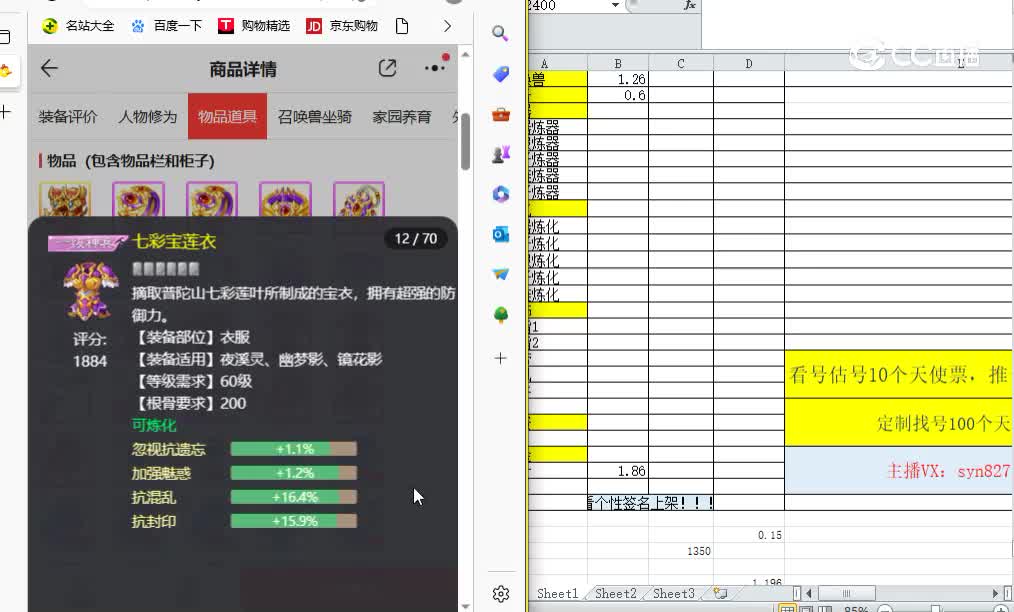Open the more options menu in 商品详情 header
Screen dimensions: 1014x612
(x=434, y=68)
